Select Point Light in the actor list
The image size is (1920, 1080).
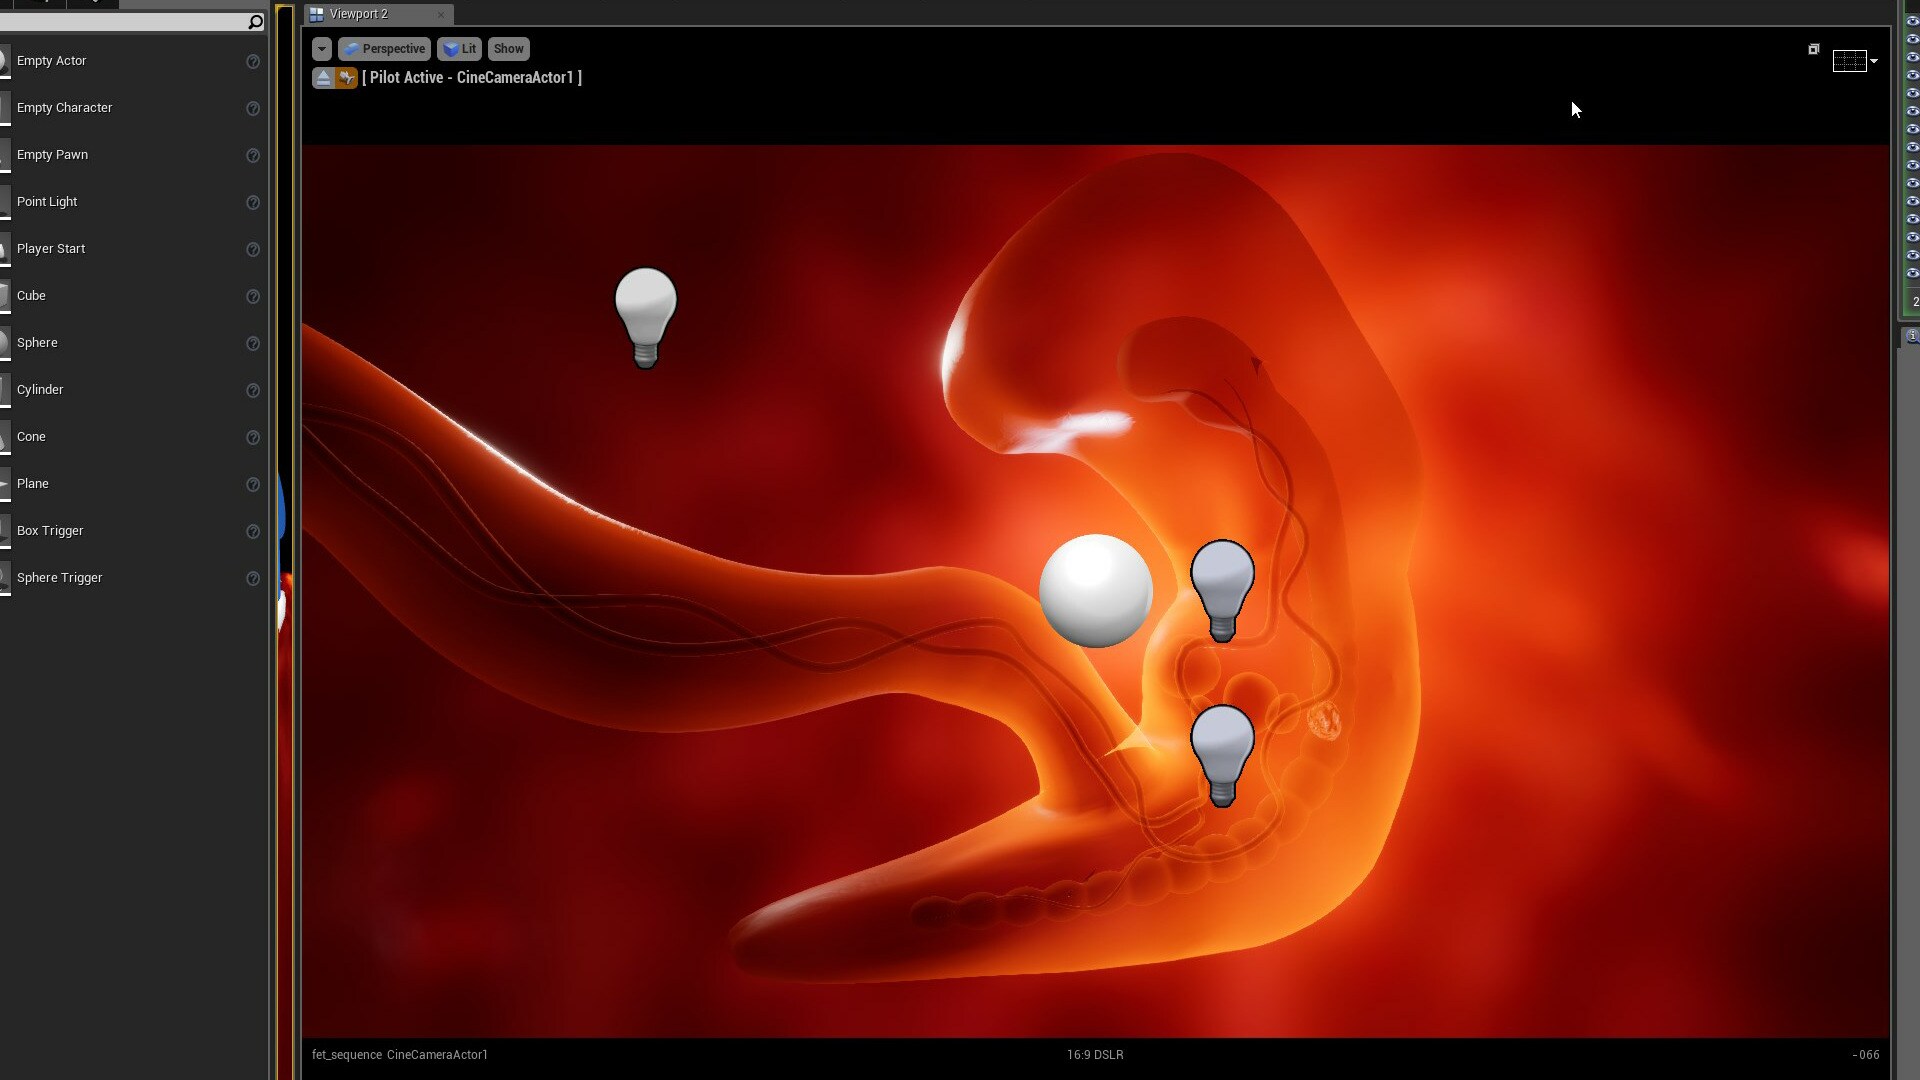[x=47, y=202]
